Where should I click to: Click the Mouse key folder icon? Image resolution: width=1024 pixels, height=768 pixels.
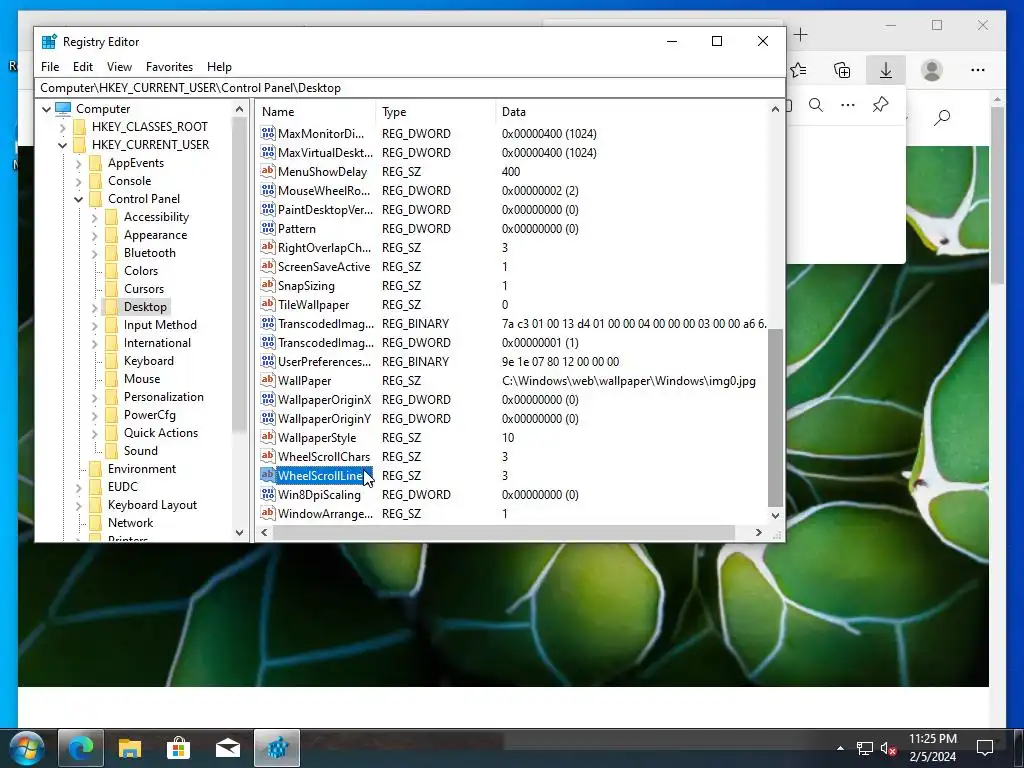pyautogui.click(x=112, y=379)
